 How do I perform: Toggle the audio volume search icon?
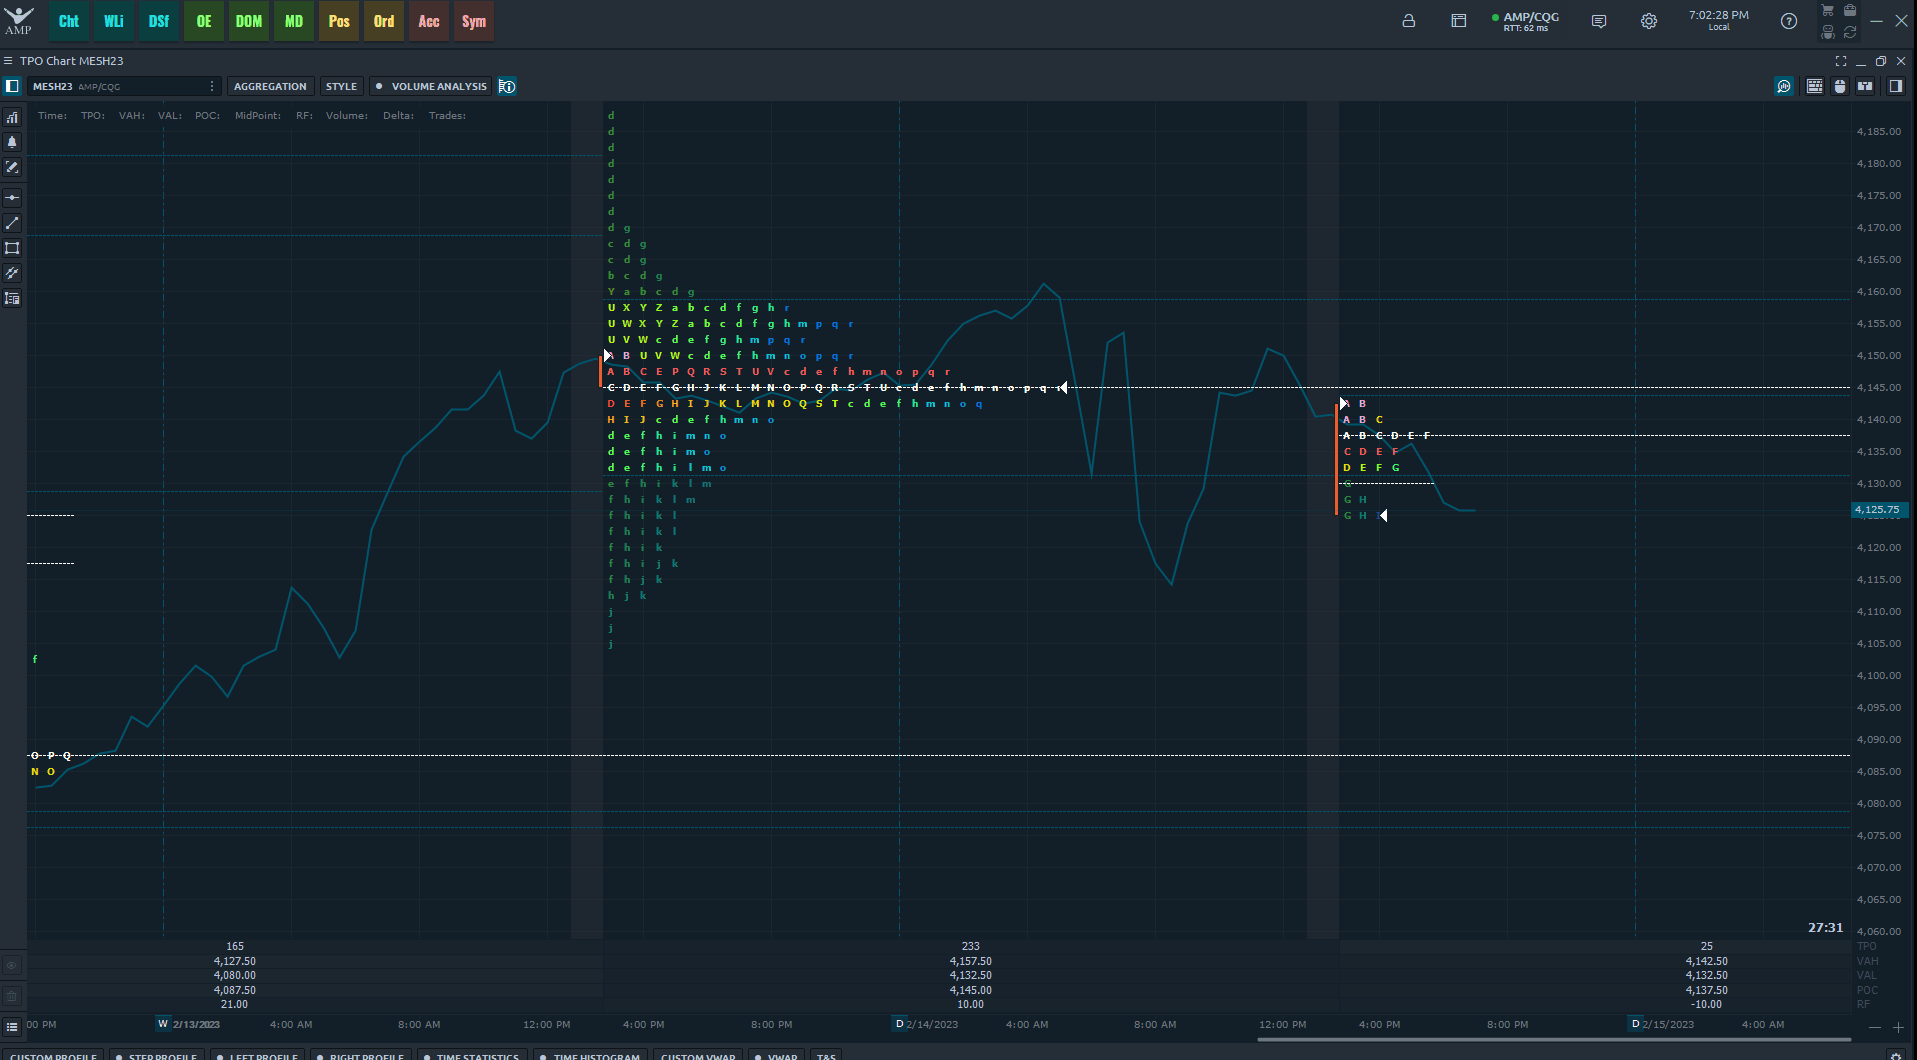pos(1784,86)
